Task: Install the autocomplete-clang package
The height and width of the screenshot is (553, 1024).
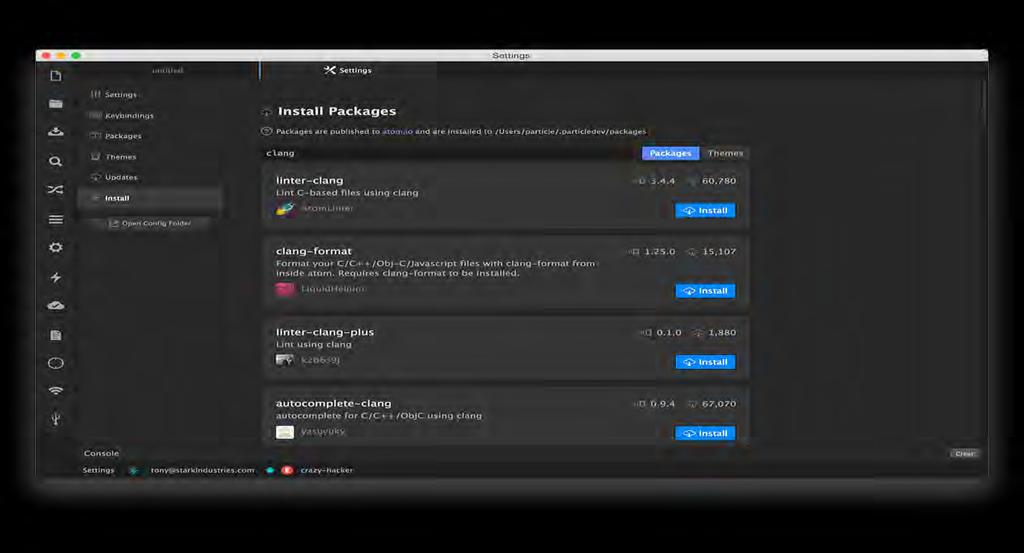Action: click(705, 433)
